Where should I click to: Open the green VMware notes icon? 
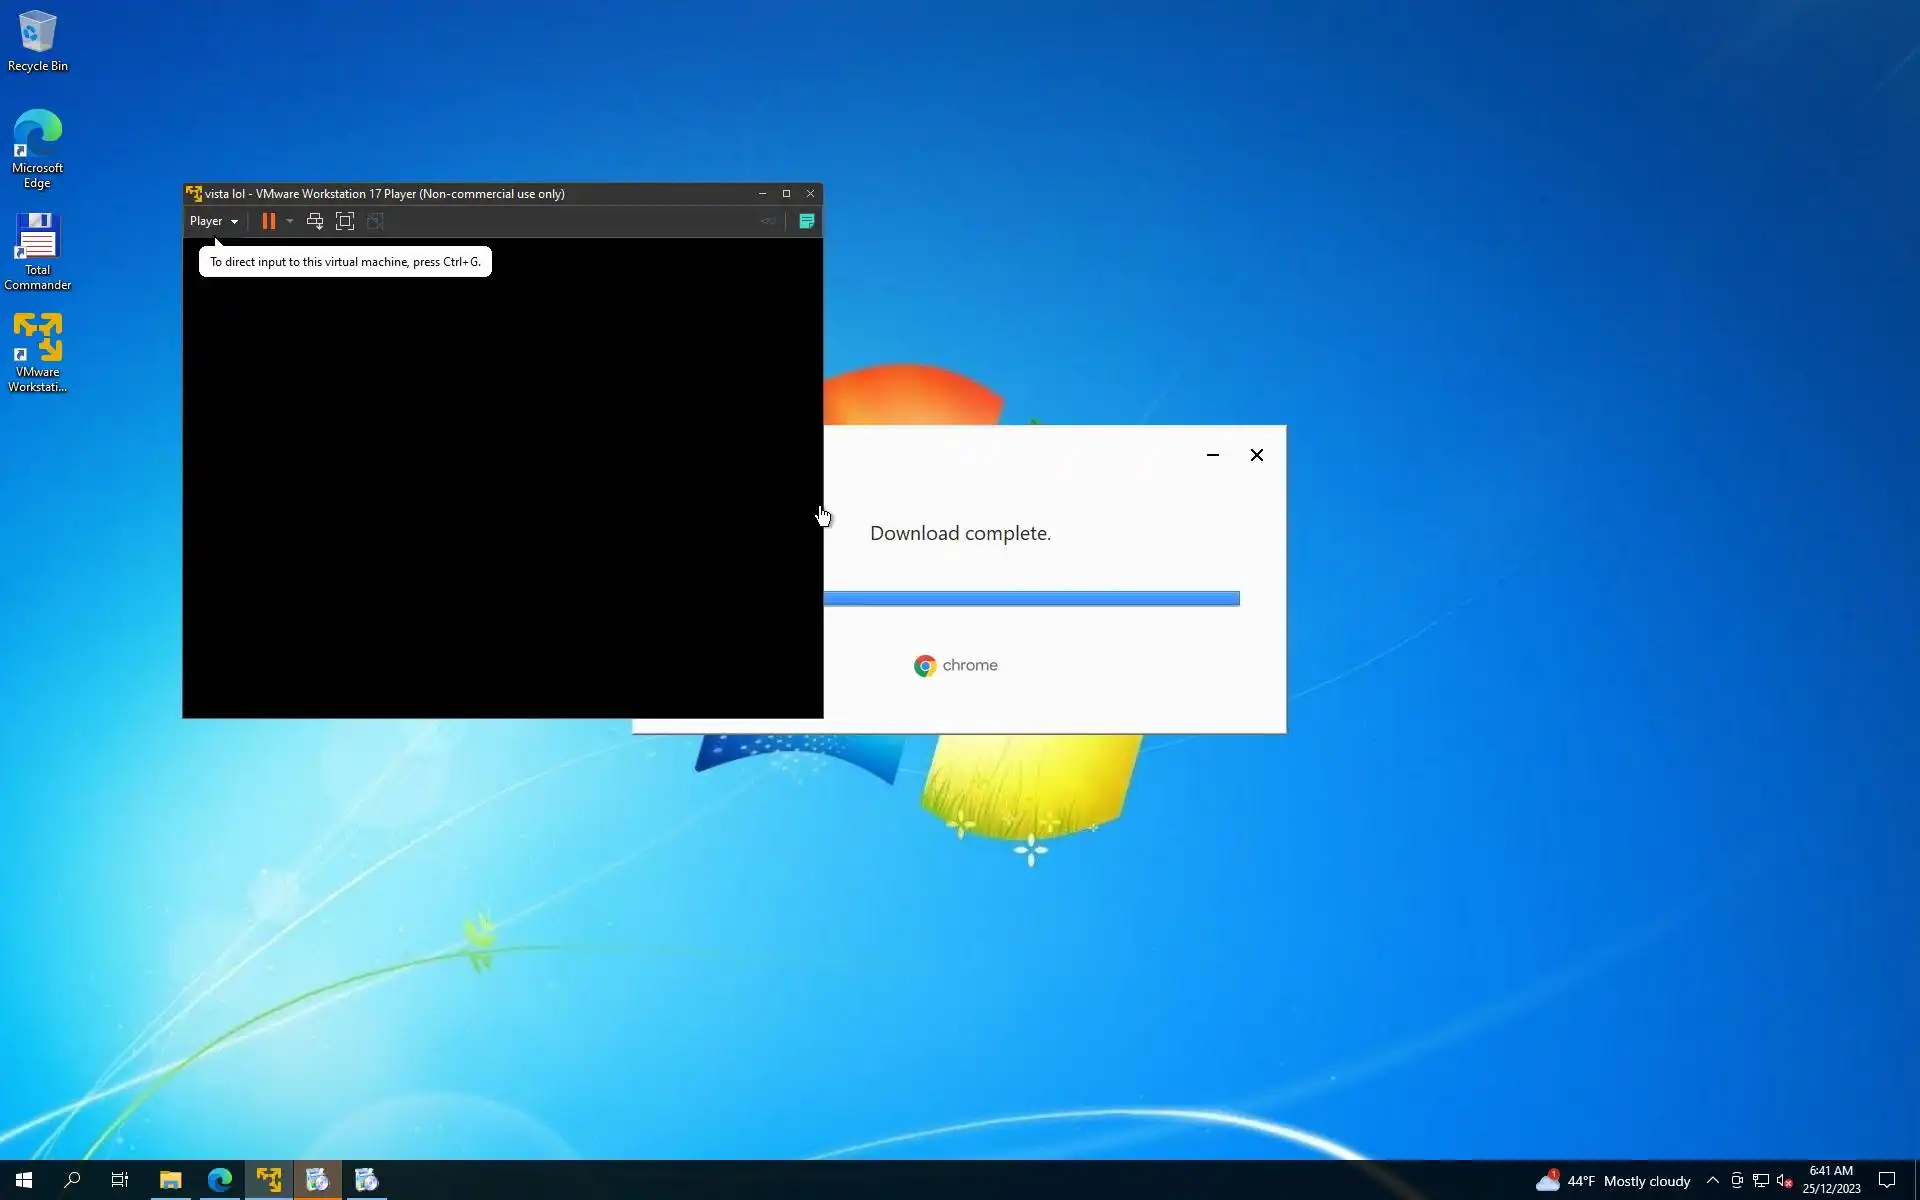point(806,221)
